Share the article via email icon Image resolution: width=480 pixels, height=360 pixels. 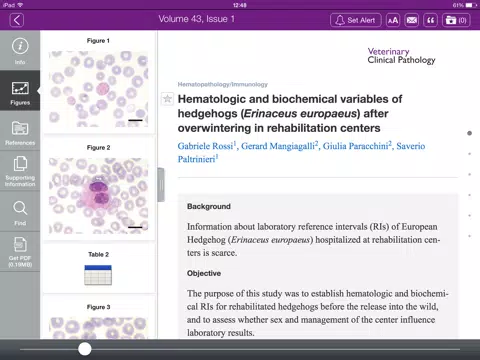[412, 20]
